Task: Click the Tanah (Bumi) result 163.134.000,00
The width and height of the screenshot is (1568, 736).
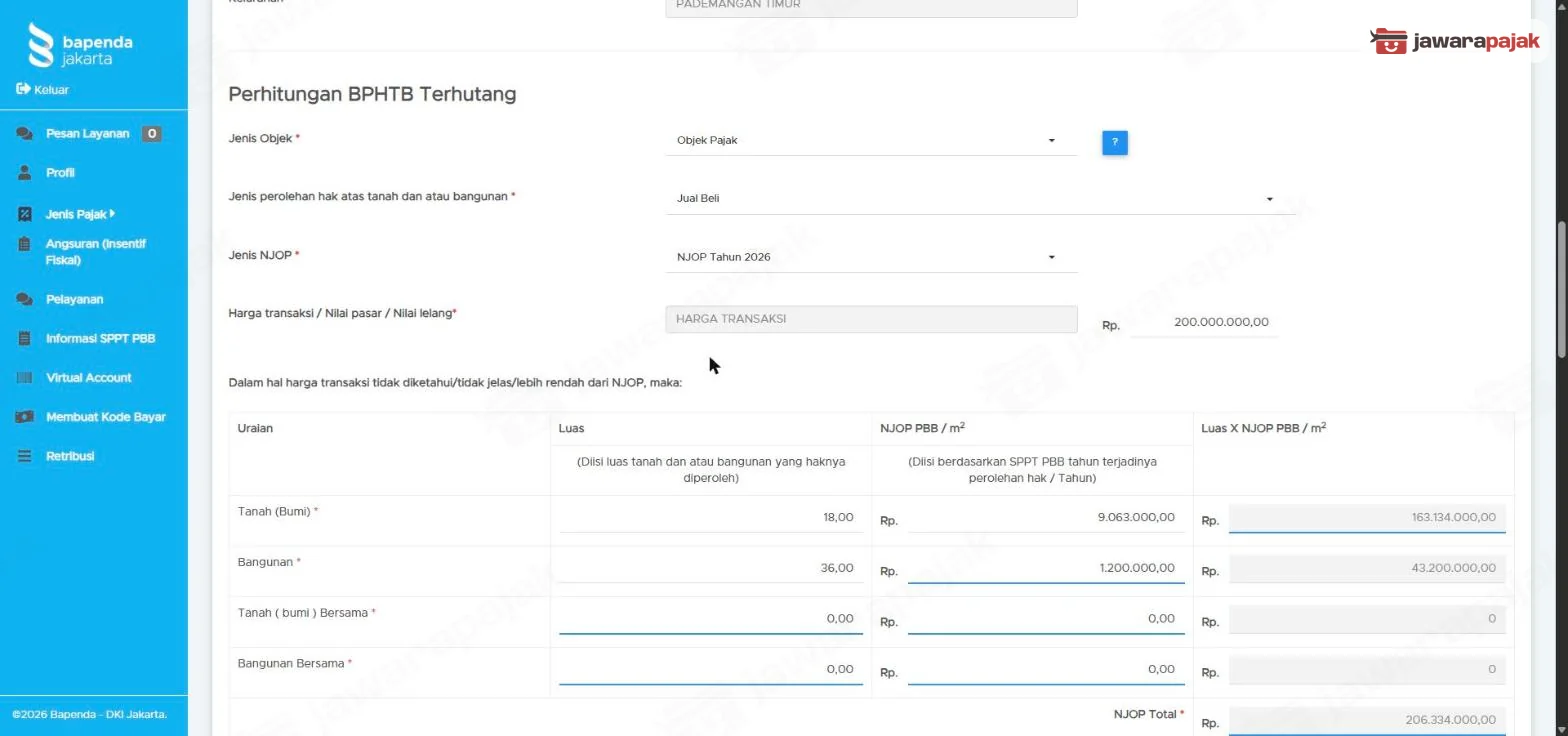Action: point(1367,518)
